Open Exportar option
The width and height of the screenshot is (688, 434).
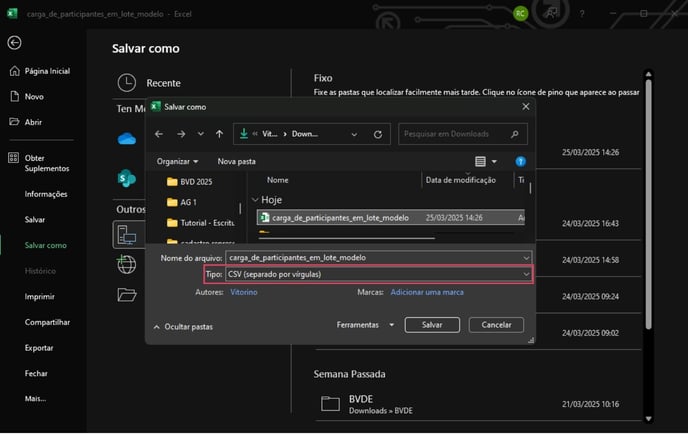pyautogui.click(x=39, y=348)
